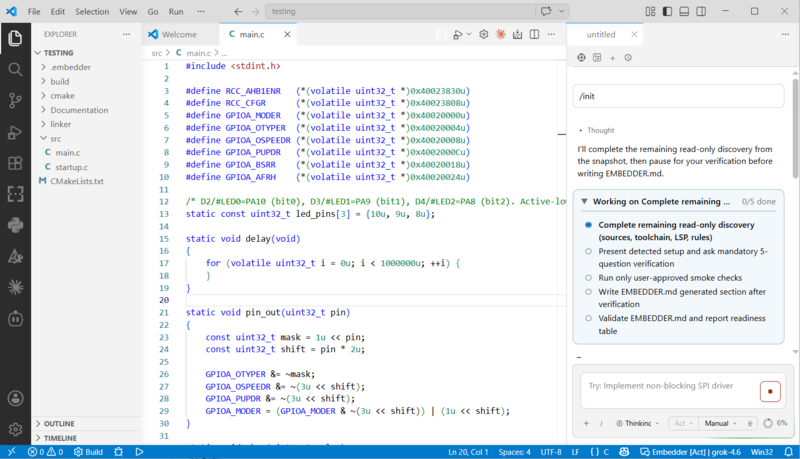Split the editor to the right
Screen dimensions: 800x459
click(534, 34)
